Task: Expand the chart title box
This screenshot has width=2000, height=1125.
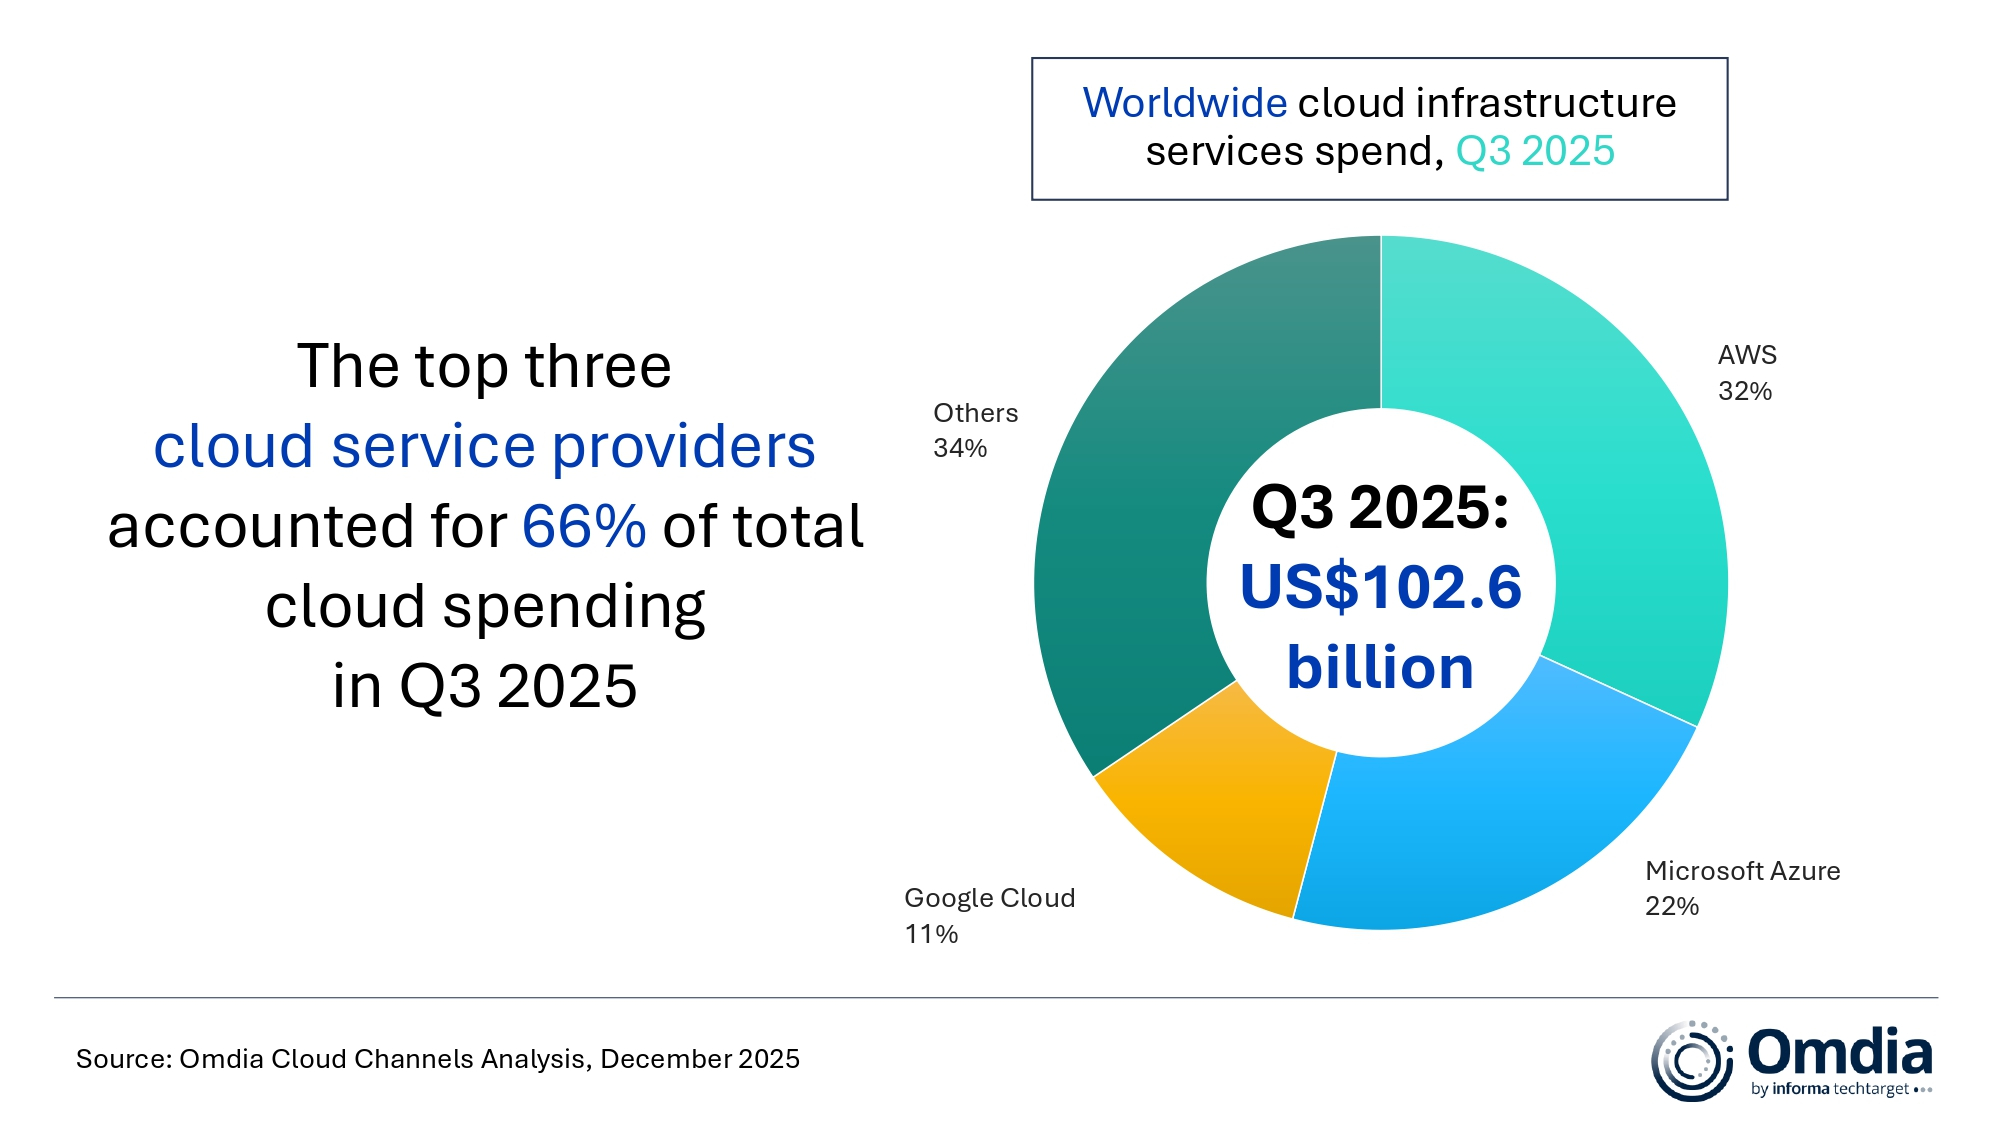Action: click(1378, 130)
